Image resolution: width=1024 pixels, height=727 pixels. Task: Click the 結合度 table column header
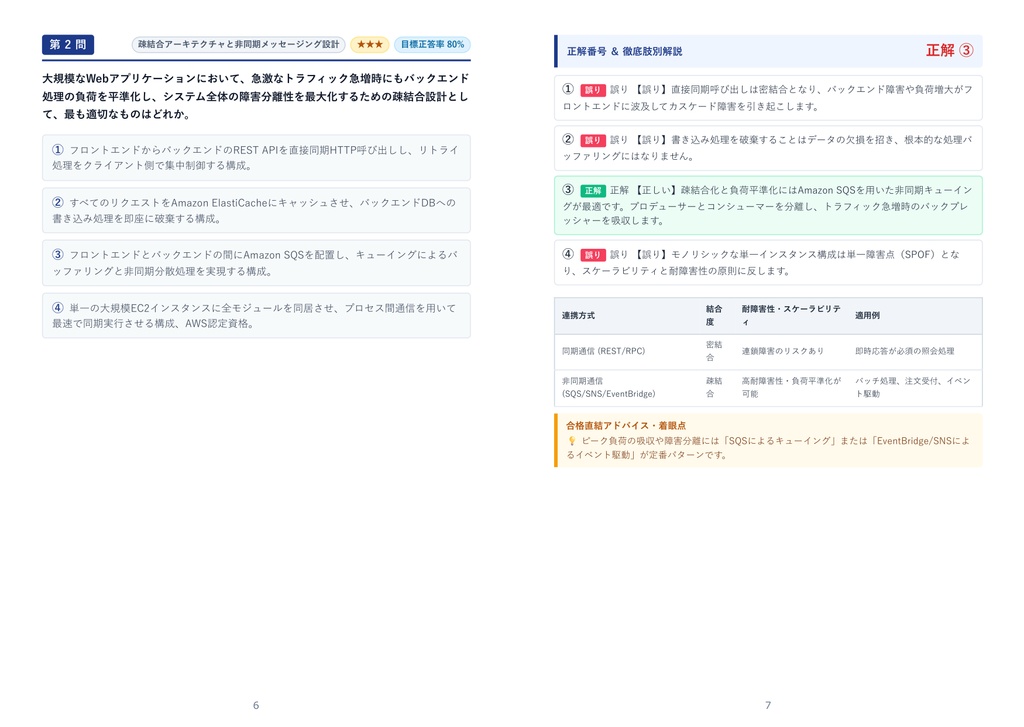pyautogui.click(x=714, y=315)
